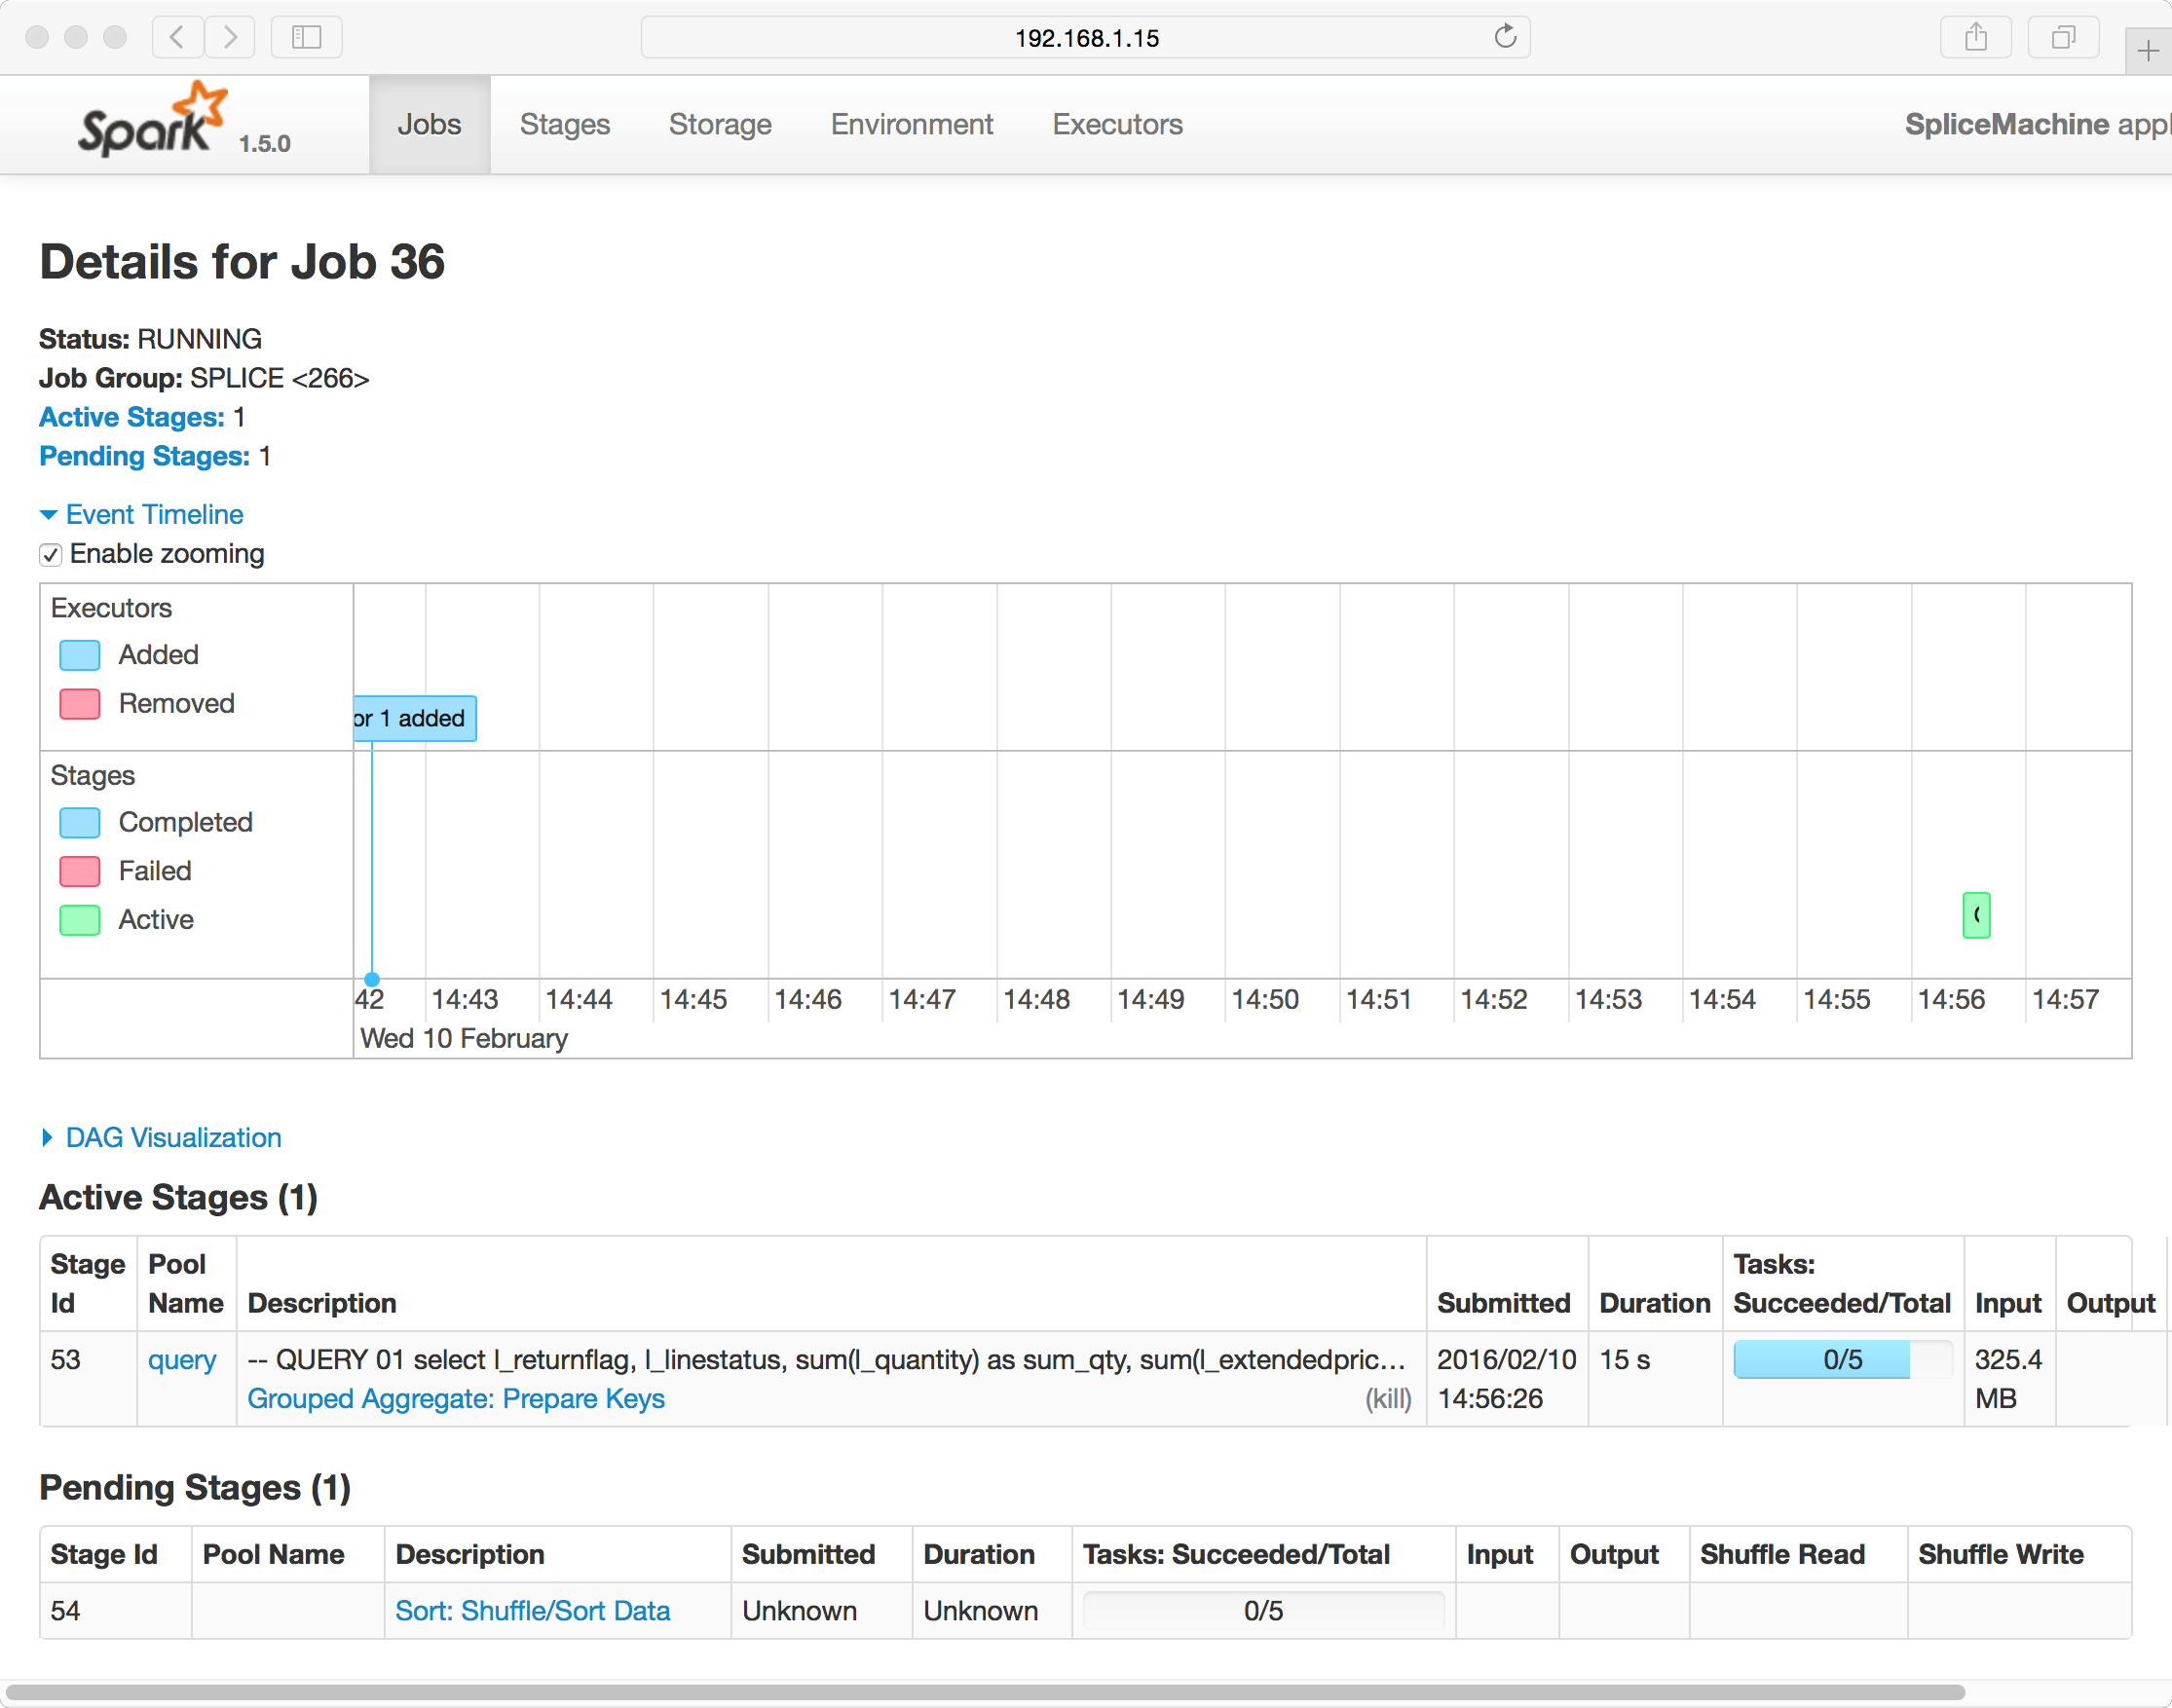This screenshot has height=1708, width=2172.
Task: Go back with the browser back arrow
Action: (x=177, y=37)
